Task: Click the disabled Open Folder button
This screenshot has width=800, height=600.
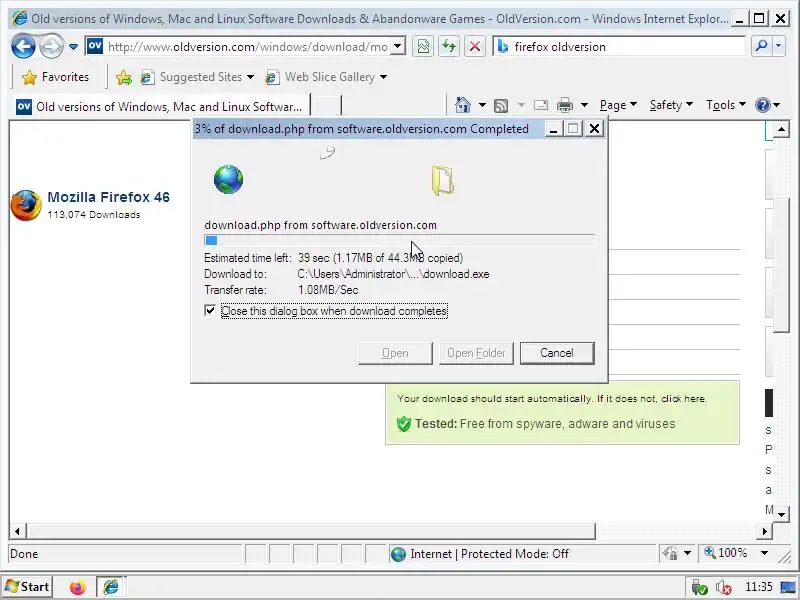Action: coord(476,353)
